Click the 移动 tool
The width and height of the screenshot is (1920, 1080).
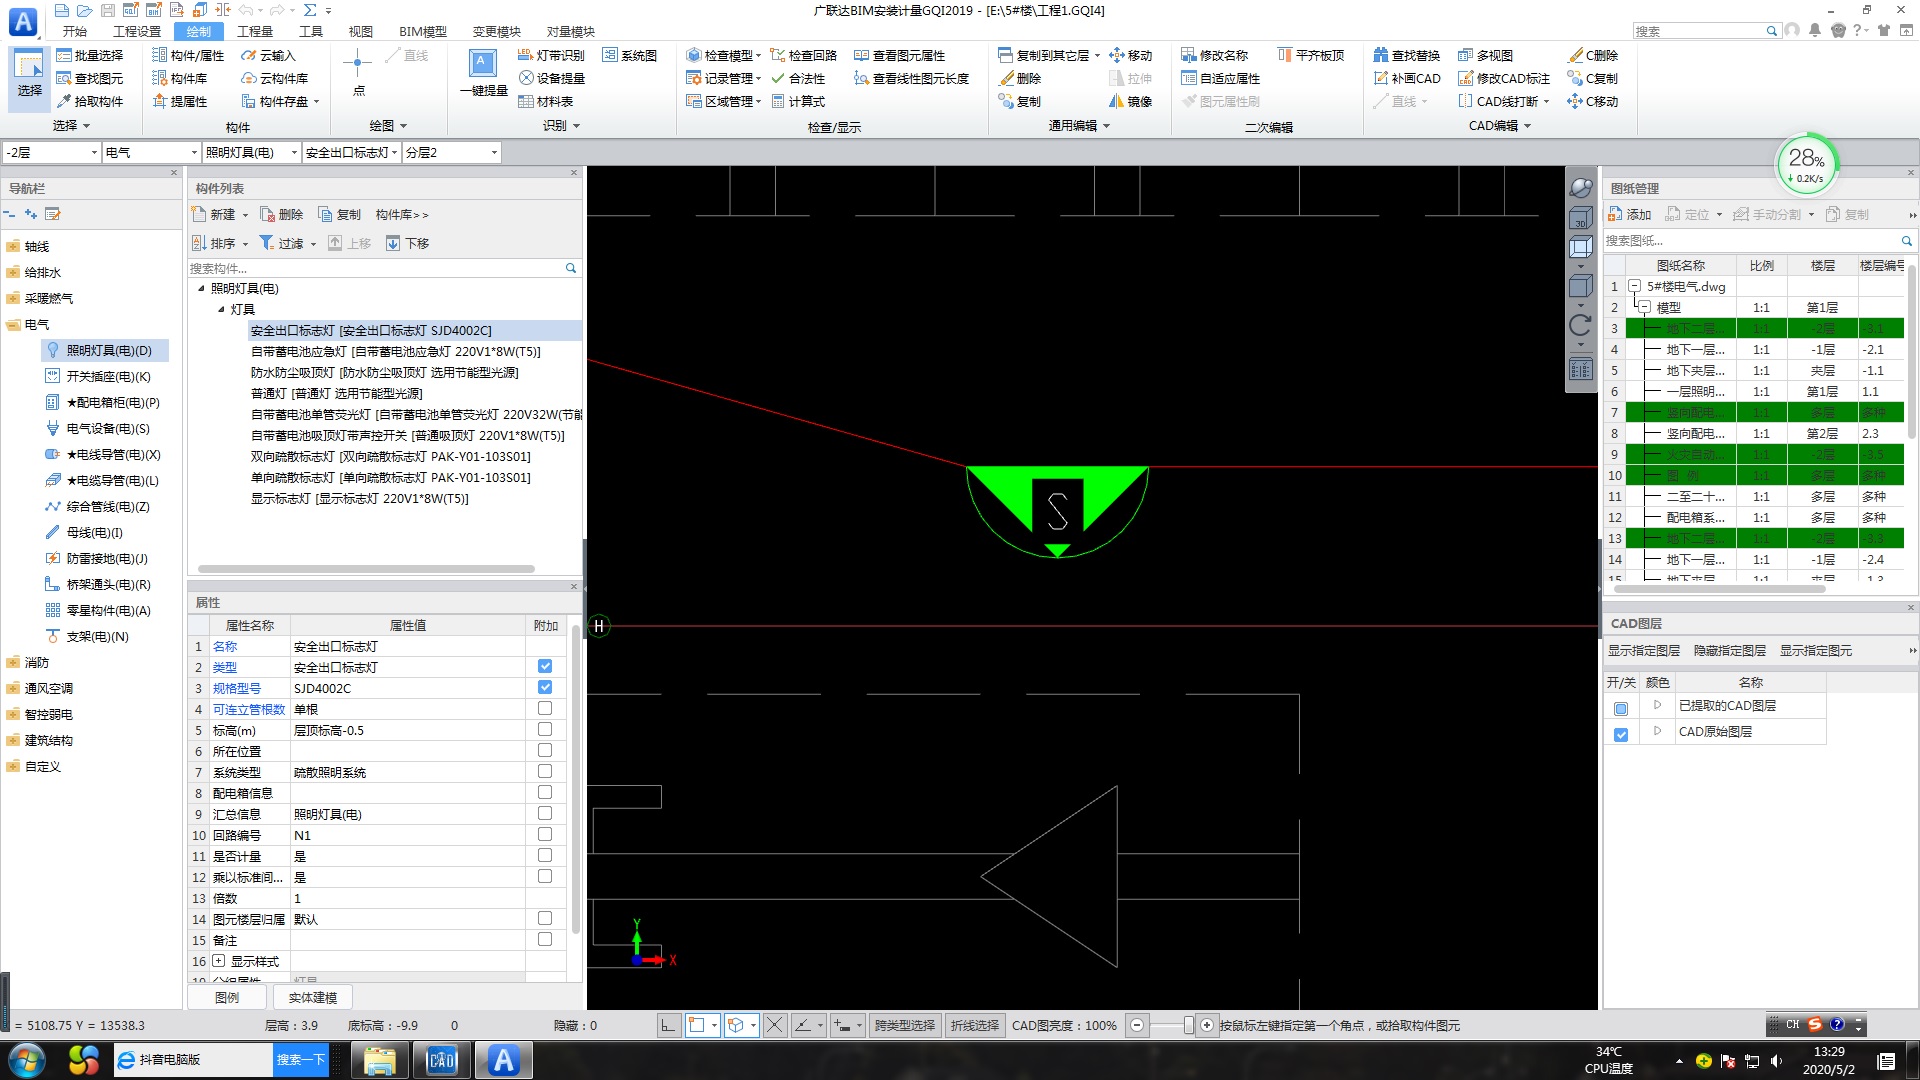[x=1130, y=55]
